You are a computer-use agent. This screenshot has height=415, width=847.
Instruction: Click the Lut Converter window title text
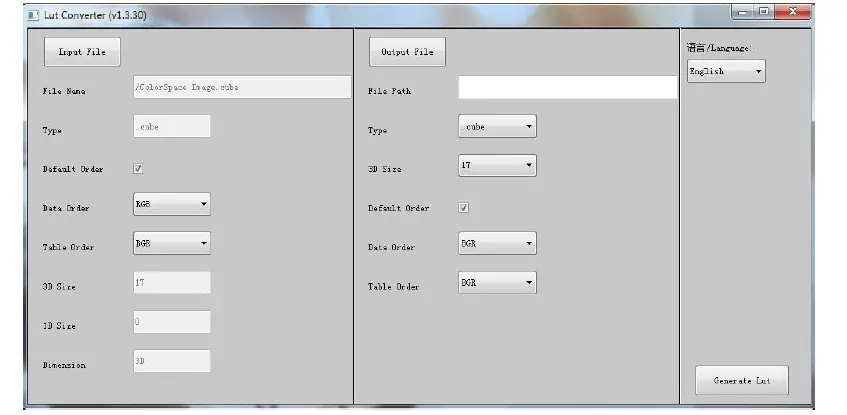pos(95,15)
